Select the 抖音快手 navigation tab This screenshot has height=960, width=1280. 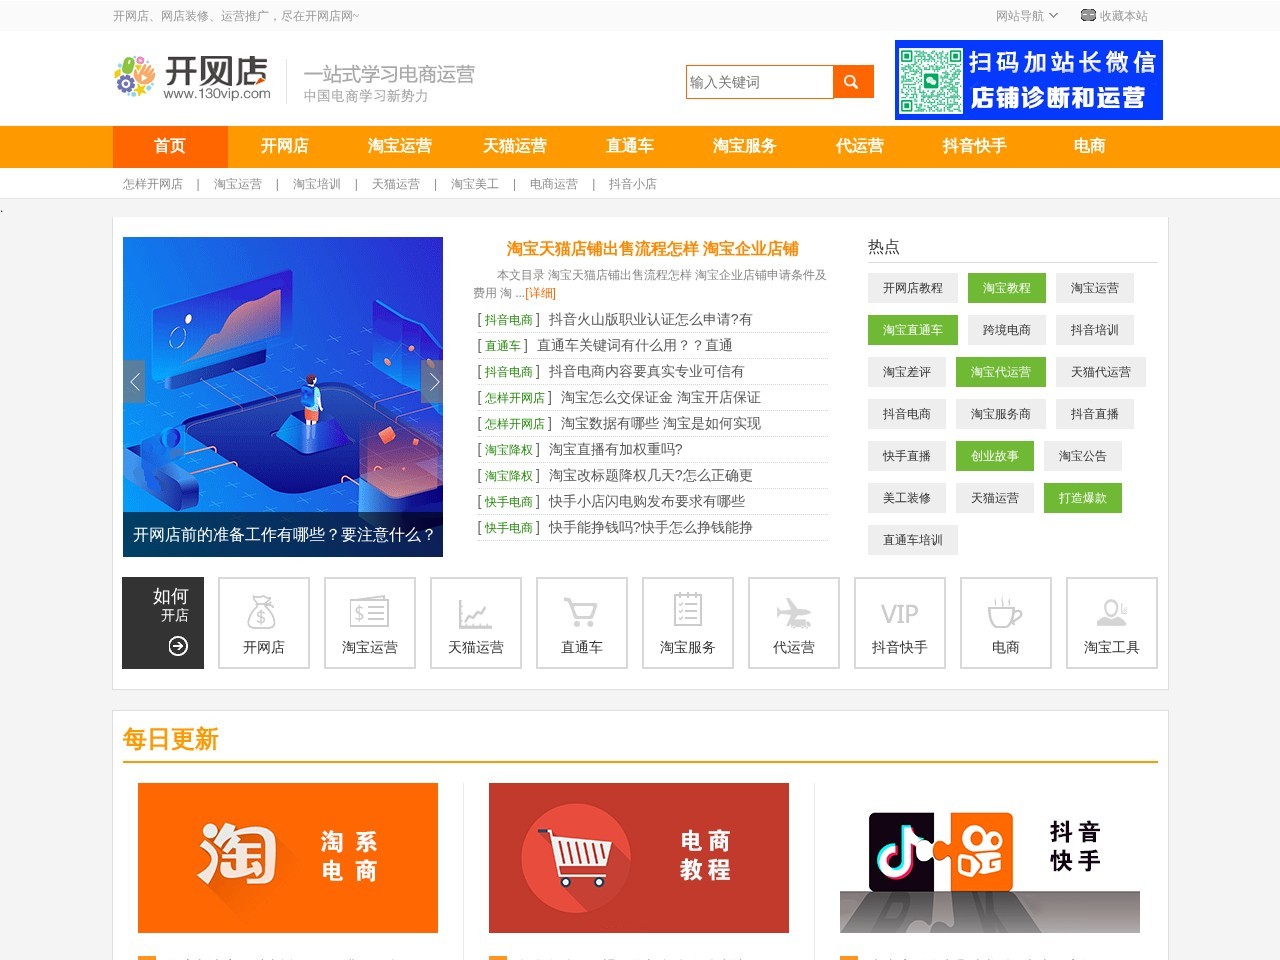975,146
